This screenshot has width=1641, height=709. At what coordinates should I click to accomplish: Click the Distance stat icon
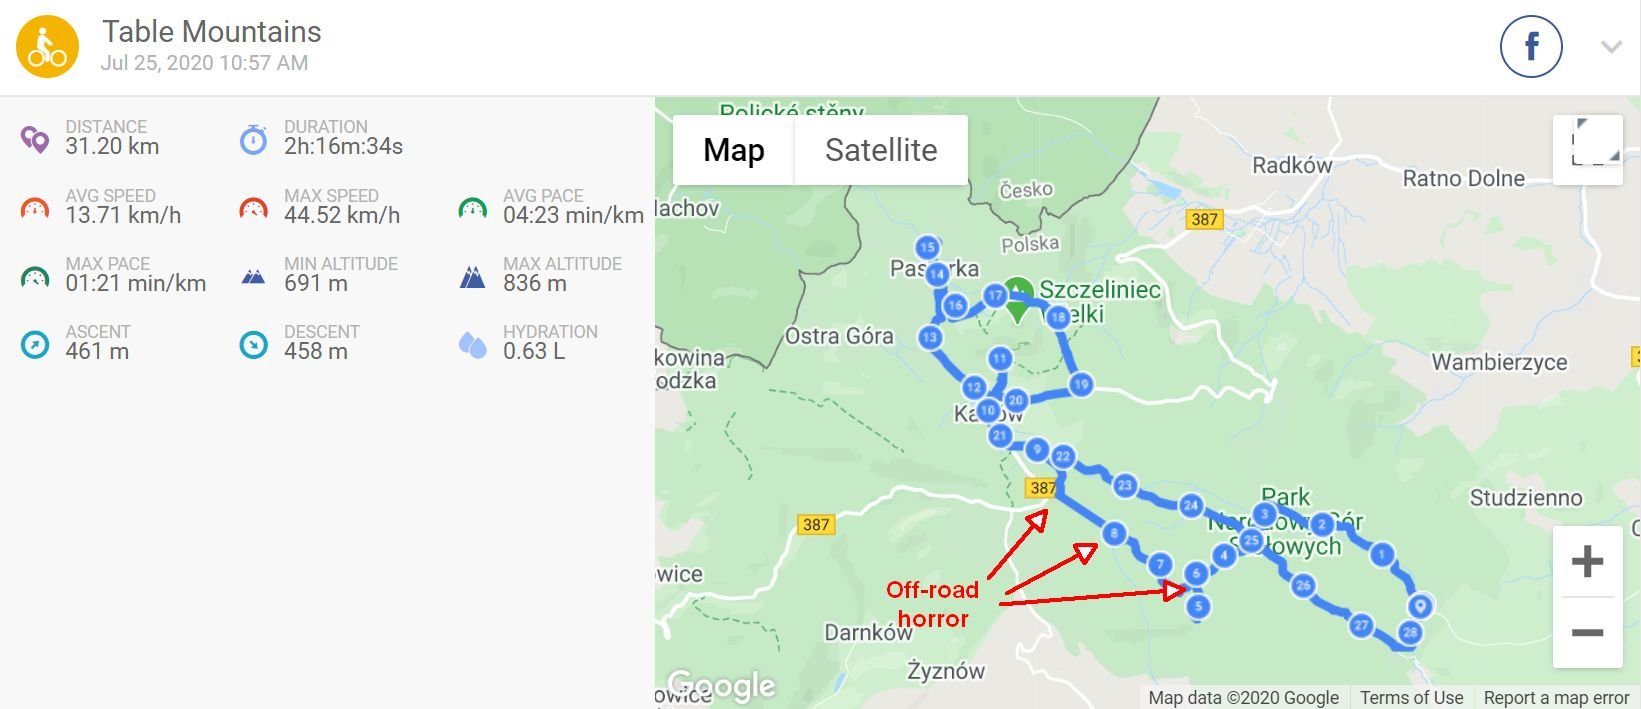coord(35,140)
